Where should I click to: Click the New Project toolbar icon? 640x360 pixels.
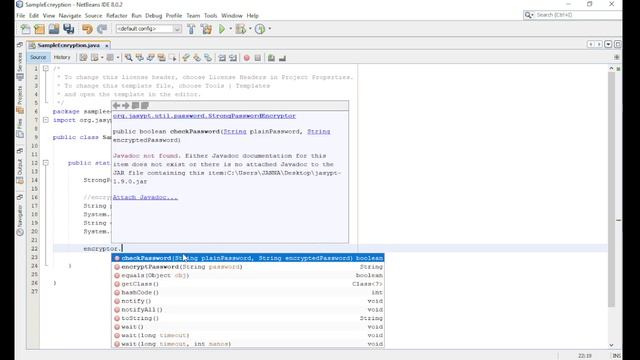tap(40, 29)
